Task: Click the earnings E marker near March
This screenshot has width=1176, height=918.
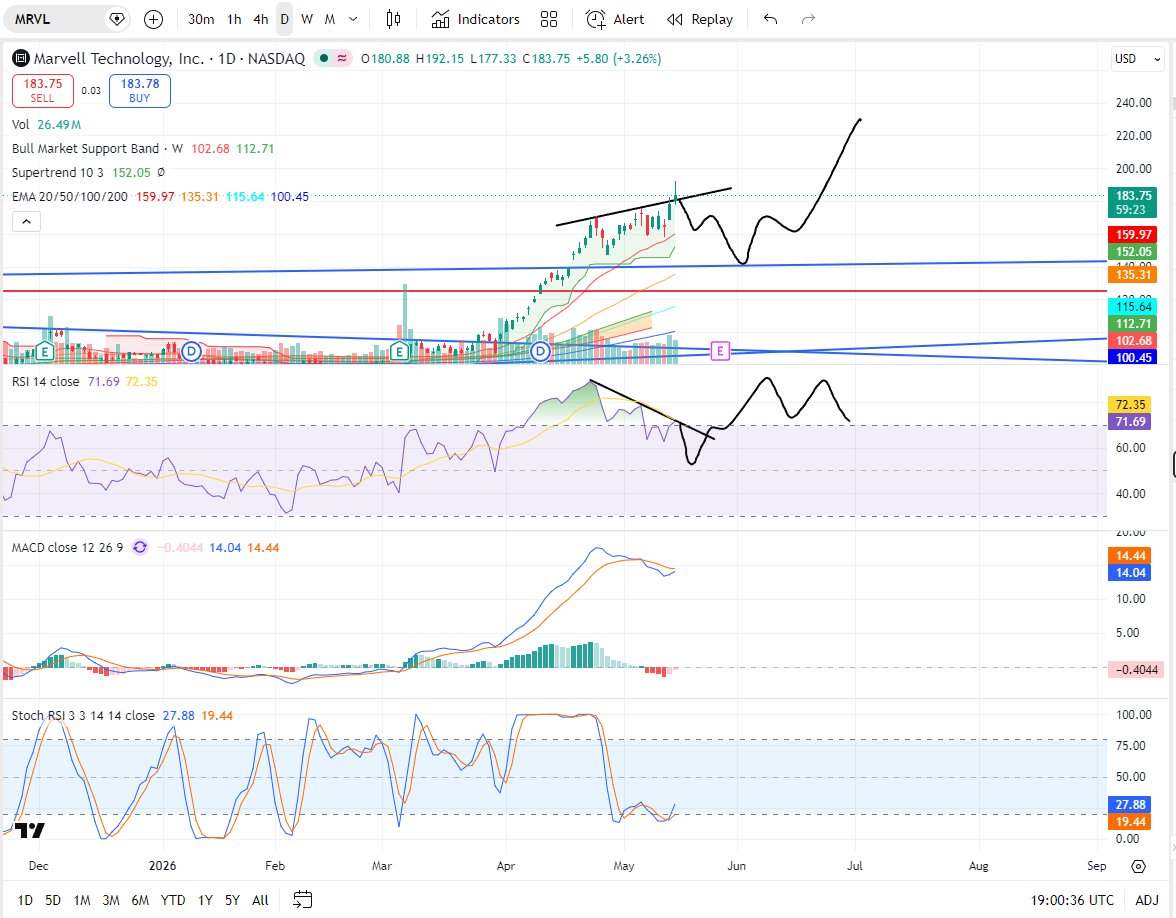Action: pos(400,351)
